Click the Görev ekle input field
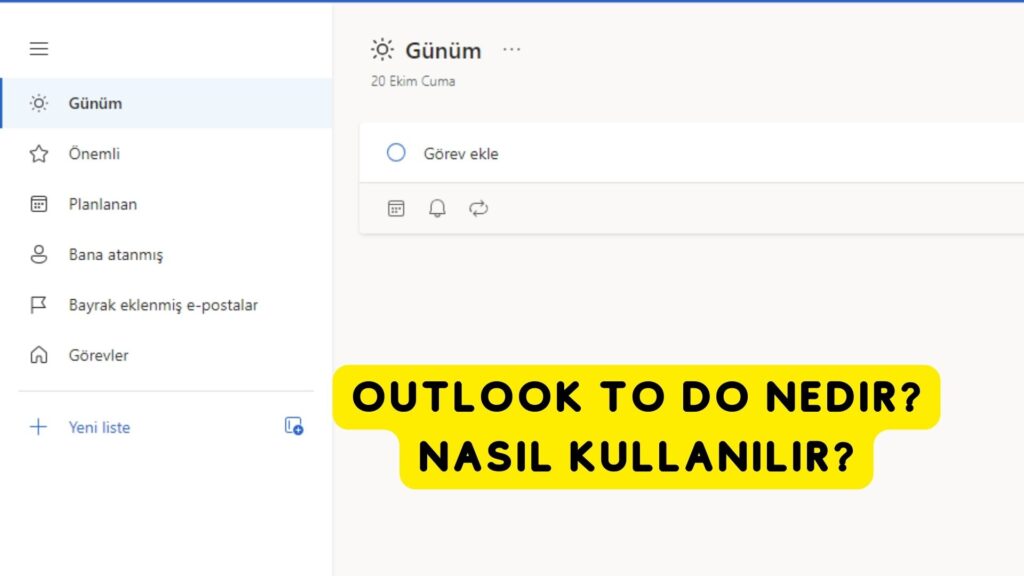Viewport: 1024px width, 576px height. [x=462, y=153]
